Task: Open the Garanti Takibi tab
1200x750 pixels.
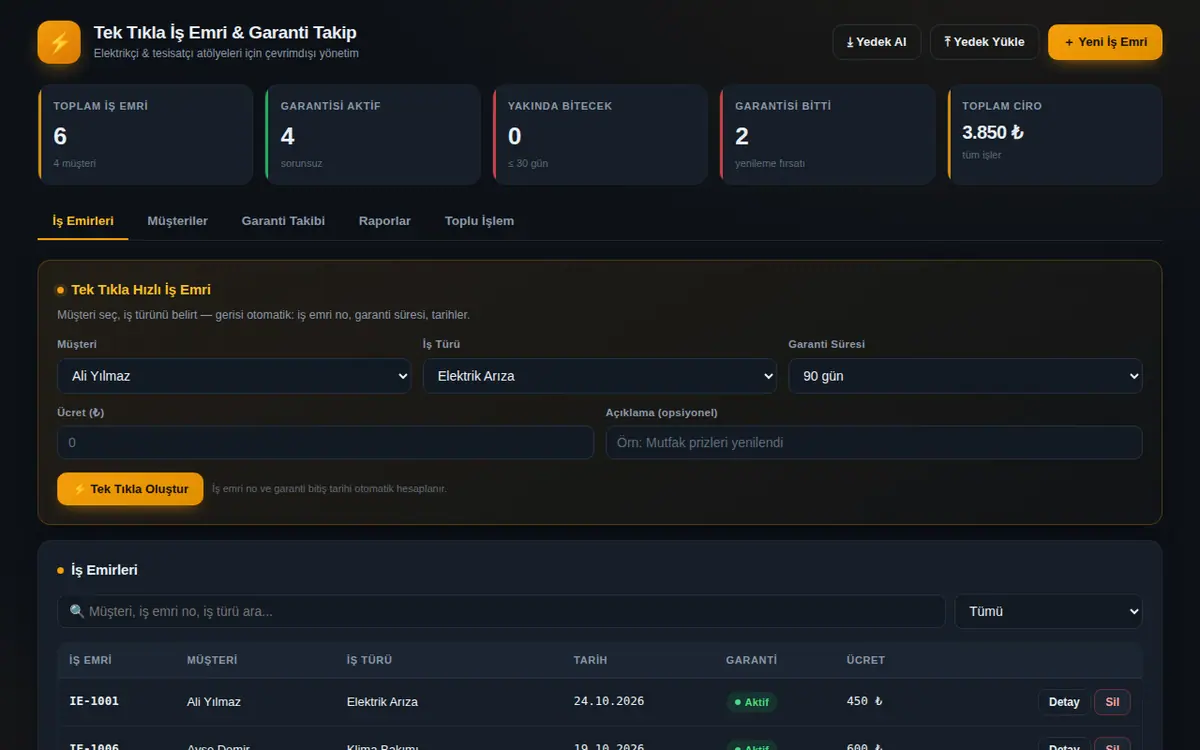Action: pyautogui.click(x=283, y=221)
